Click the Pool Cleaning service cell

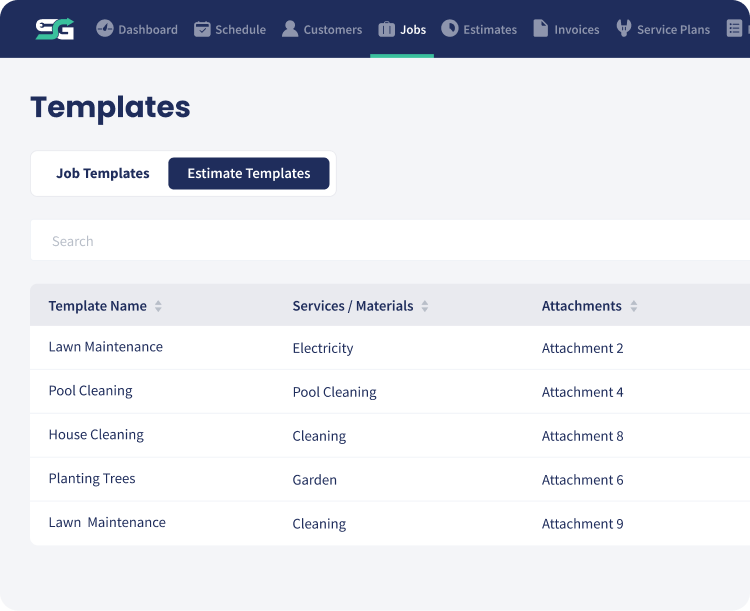click(334, 392)
